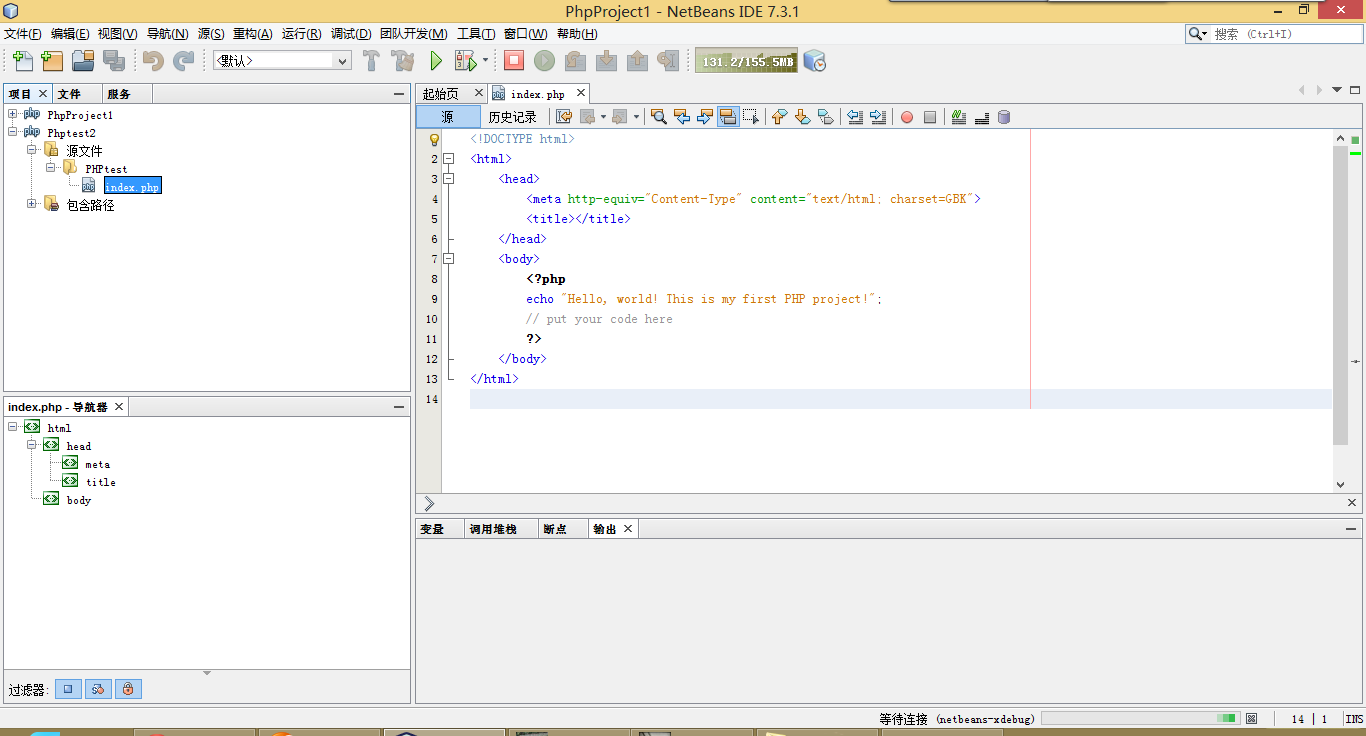Click the Previous Bookmark icon
The image size is (1366, 736).
(779, 117)
